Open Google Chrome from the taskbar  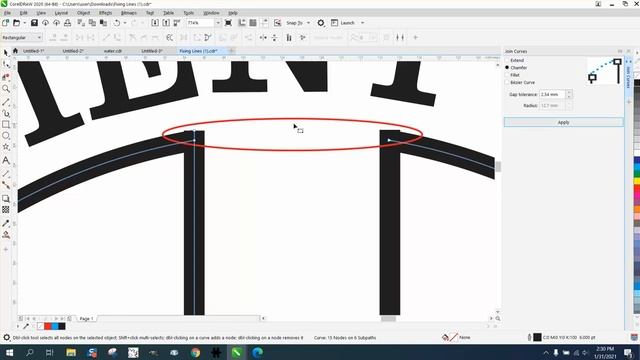point(196,352)
